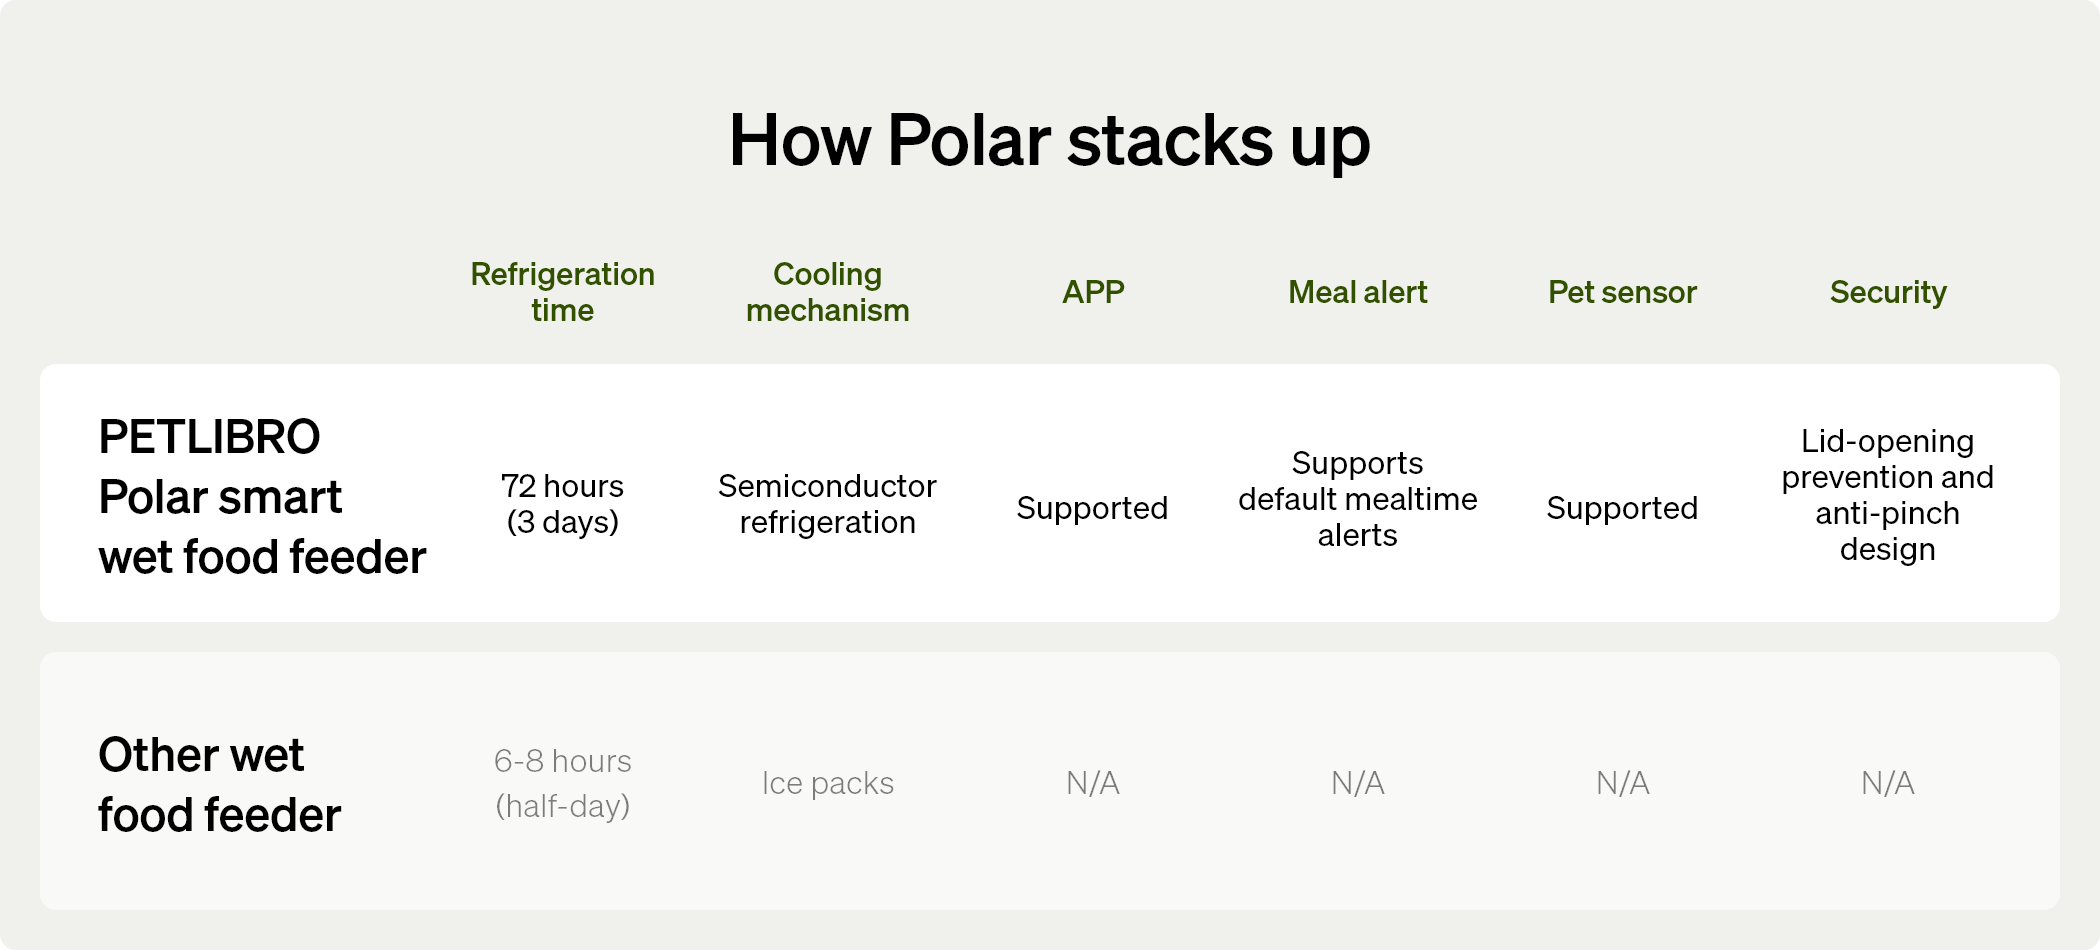Click the '72 hours (3 days)' cell
This screenshot has width=2100, height=951.
tap(562, 504)
